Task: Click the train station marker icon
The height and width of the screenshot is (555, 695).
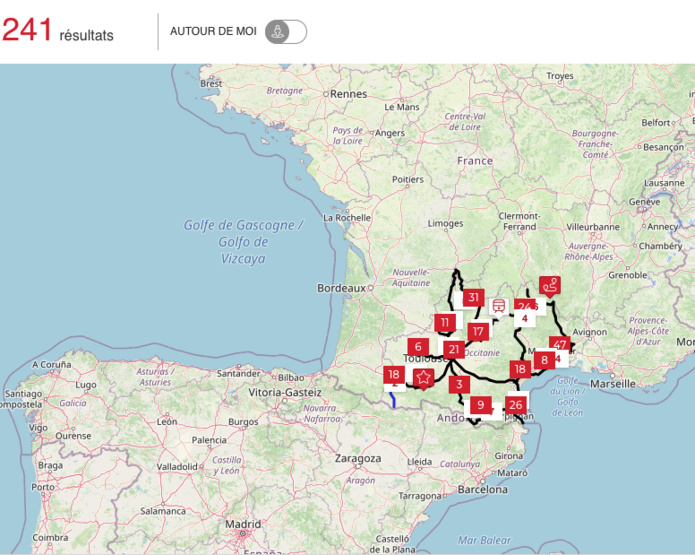Action: click(498, 307)
